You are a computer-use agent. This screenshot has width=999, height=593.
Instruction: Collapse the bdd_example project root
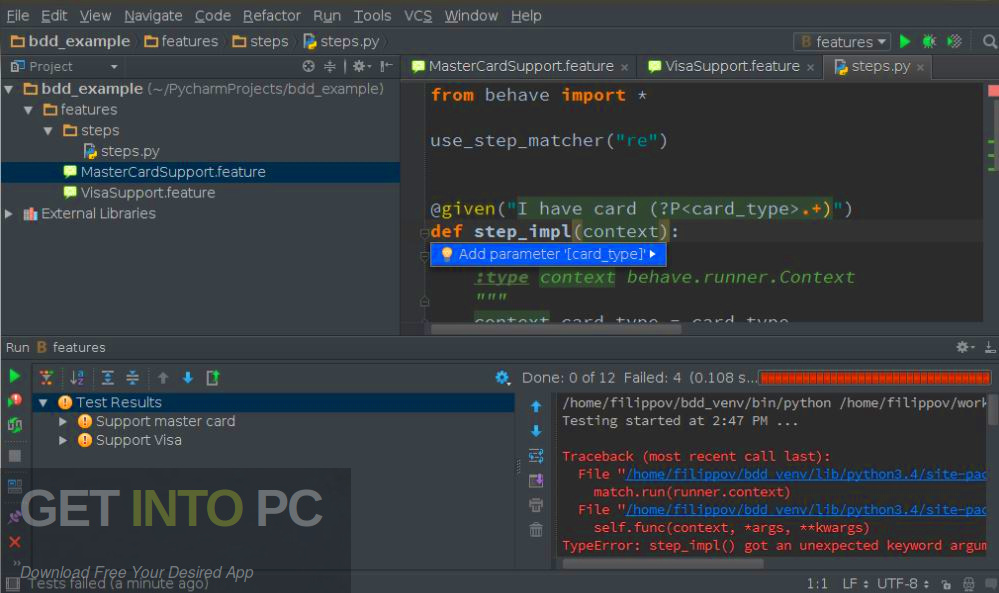[x=9, y=89]
